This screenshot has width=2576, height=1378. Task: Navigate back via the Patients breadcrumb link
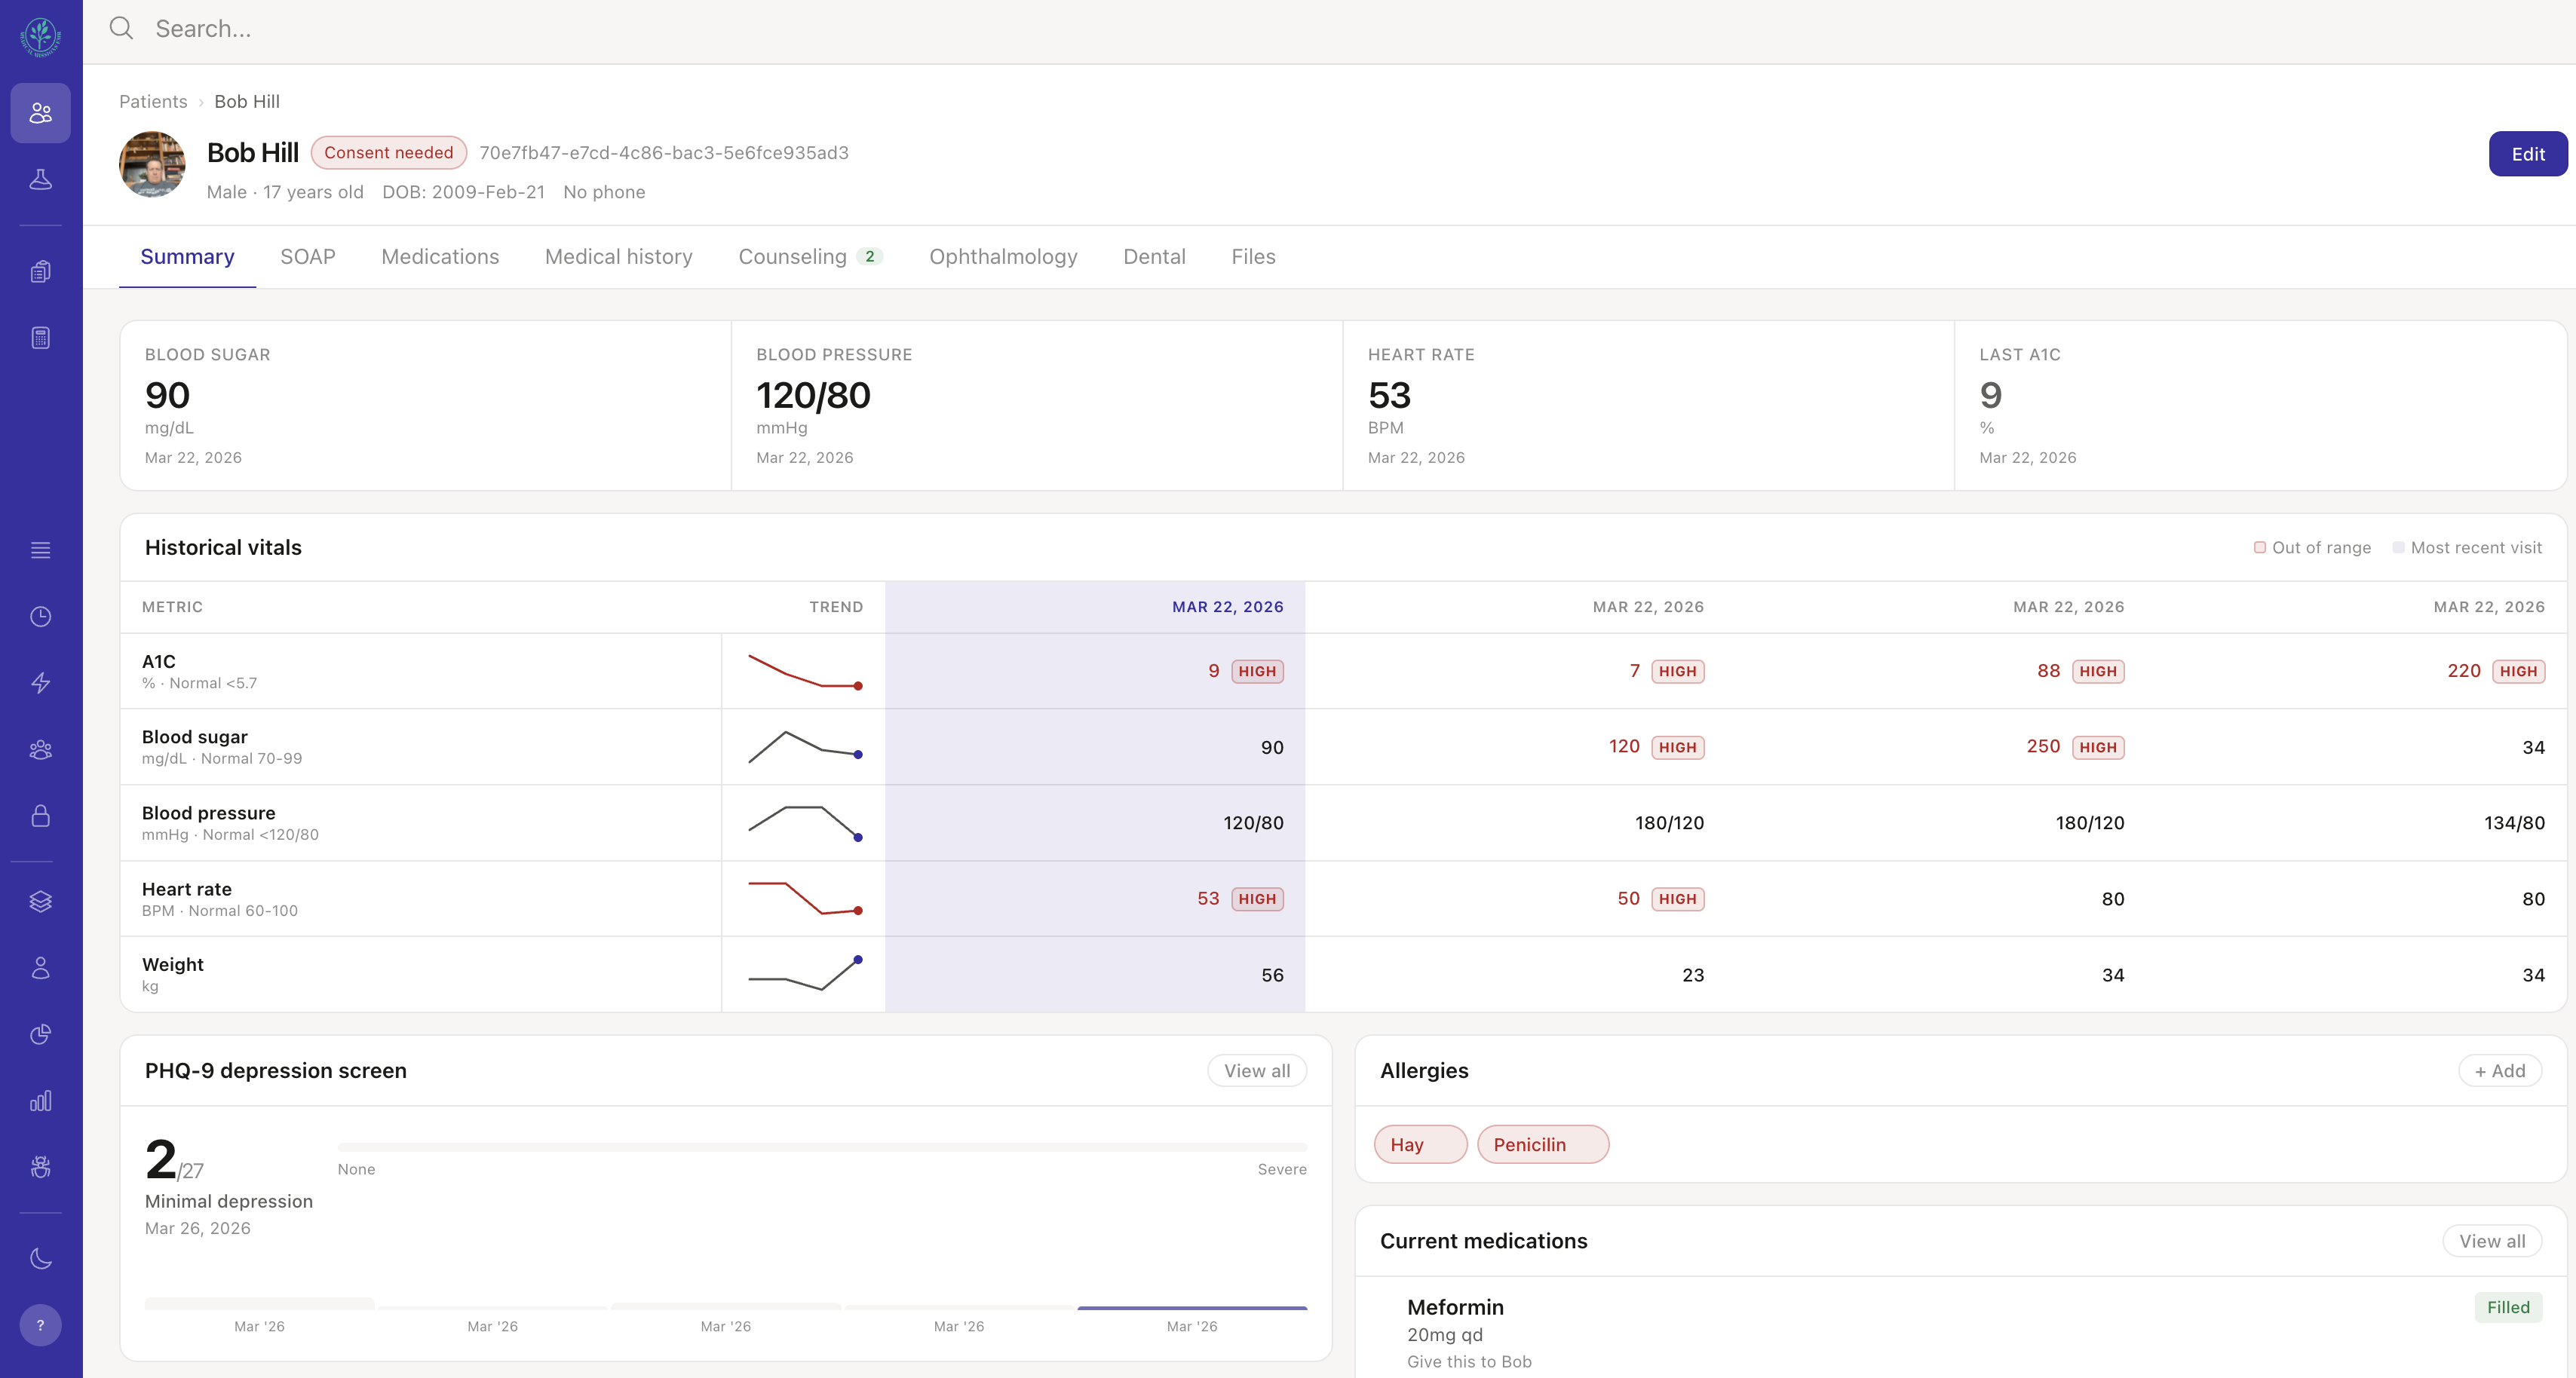pyautogui.click(x=152, y=101)
